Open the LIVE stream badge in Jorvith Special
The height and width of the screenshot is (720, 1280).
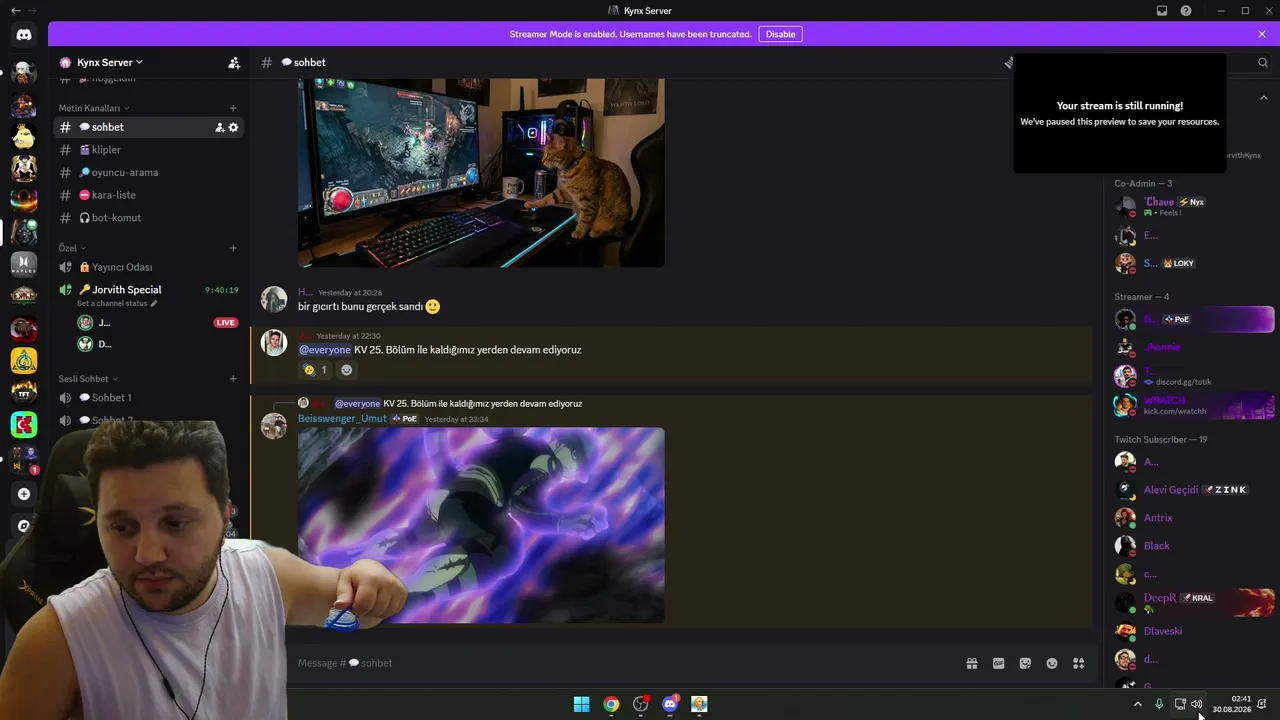pyautogui.click(x=226, y=323)
